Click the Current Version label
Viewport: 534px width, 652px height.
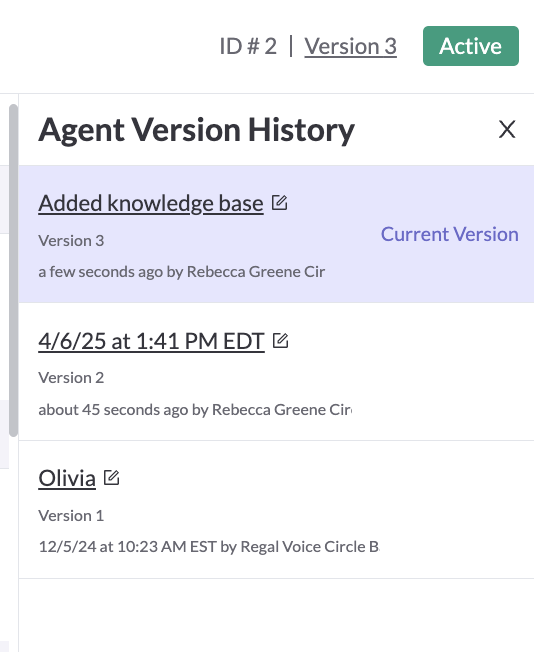pos(450,234)
